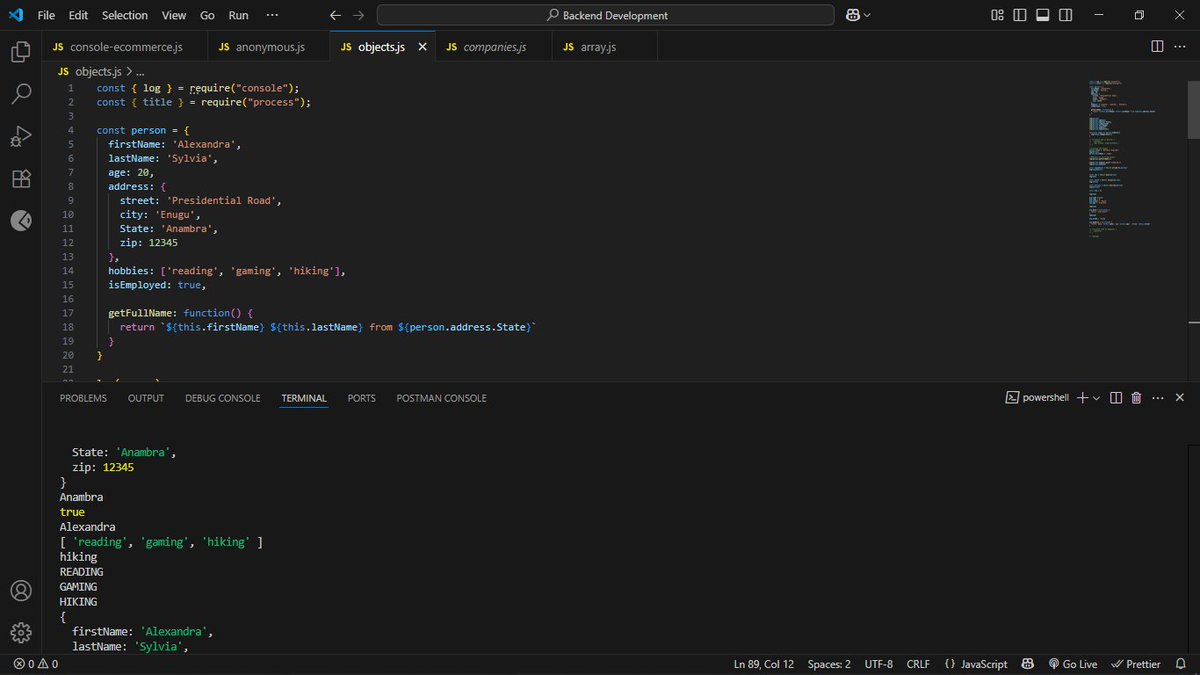Open Copilot chat icon in title bar
Screen dimensions: 1200x675
[853, 15]
